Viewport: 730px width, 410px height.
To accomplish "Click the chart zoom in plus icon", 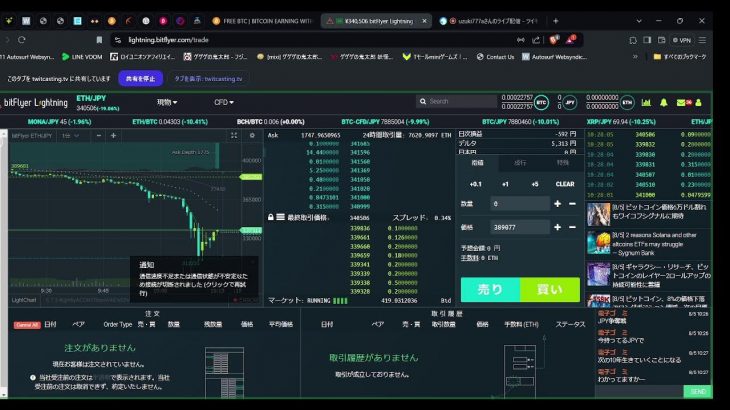I will click(113, 135).
